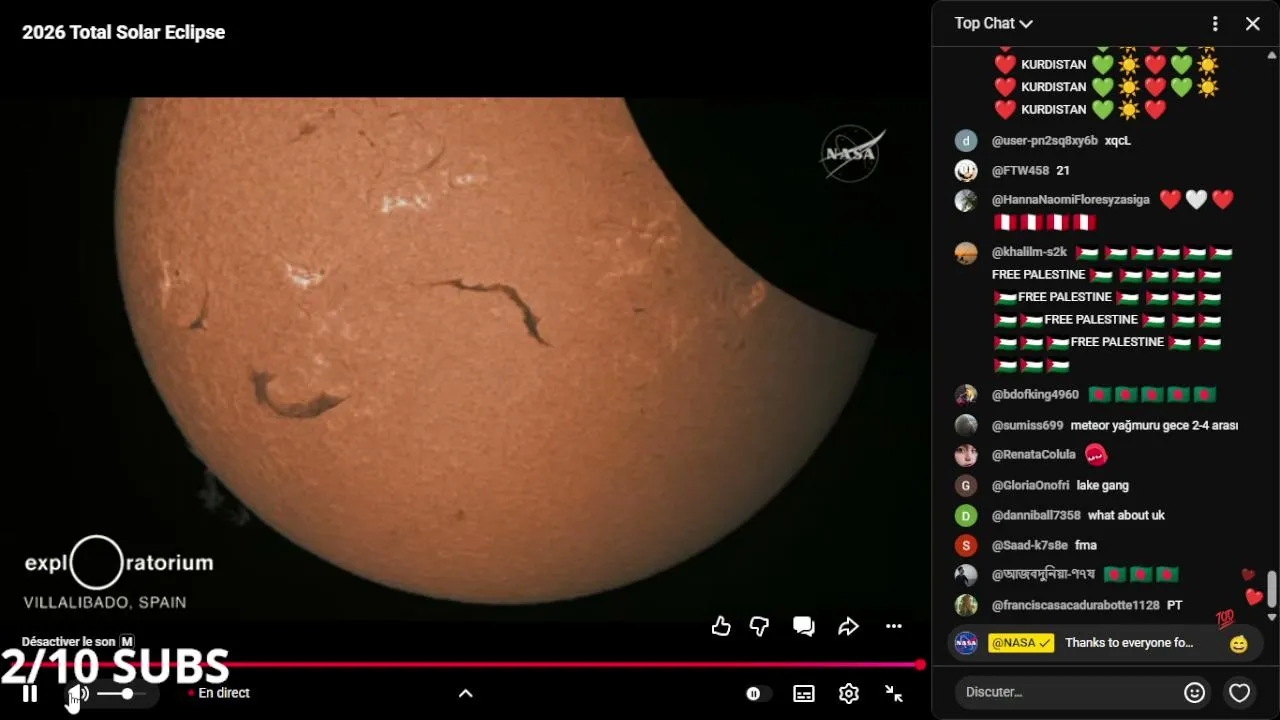Open chat options three-dot menu
1280x720 pixels.
click(1215, 23)
